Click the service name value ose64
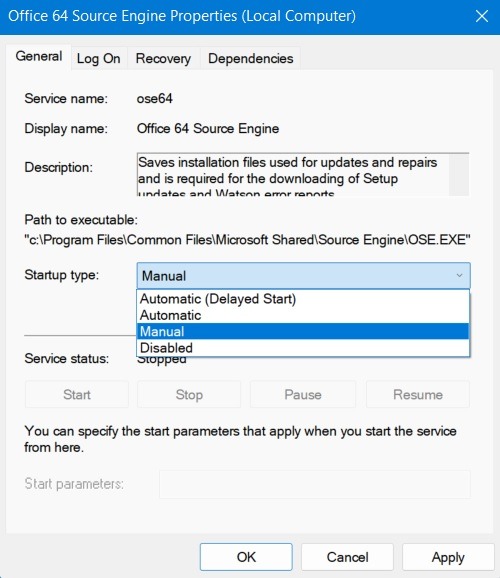500x578 pixels. [154, 98]
